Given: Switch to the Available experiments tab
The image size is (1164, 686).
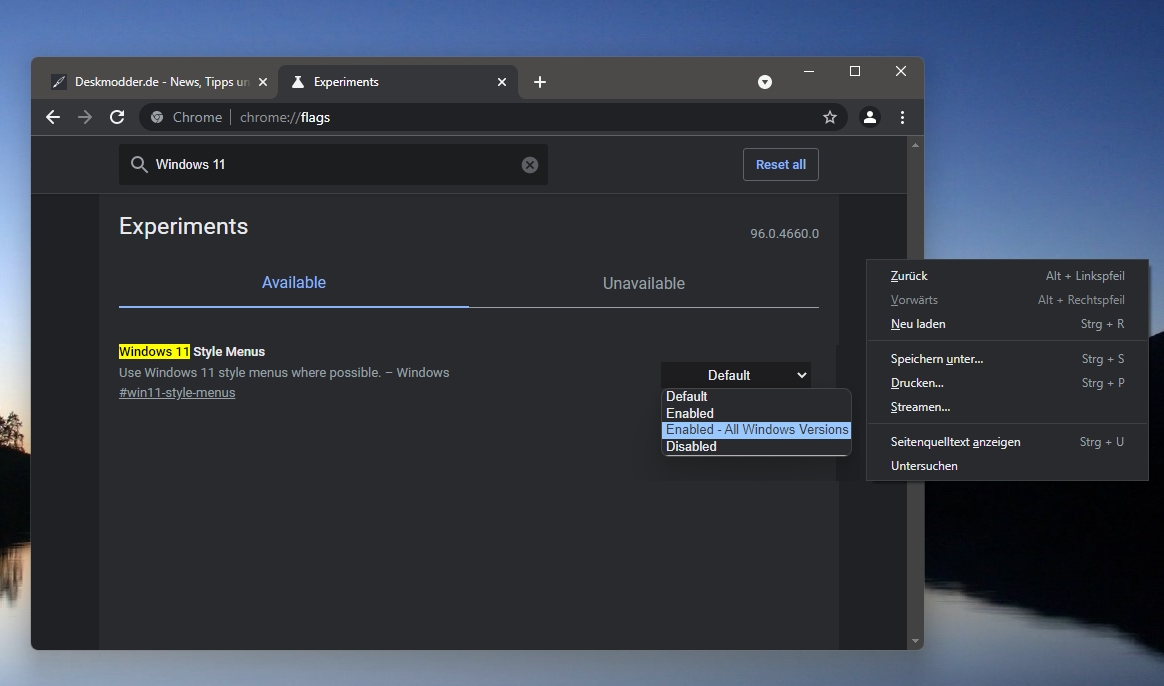Looking at the screenshot, I should [x=294, y=283].
